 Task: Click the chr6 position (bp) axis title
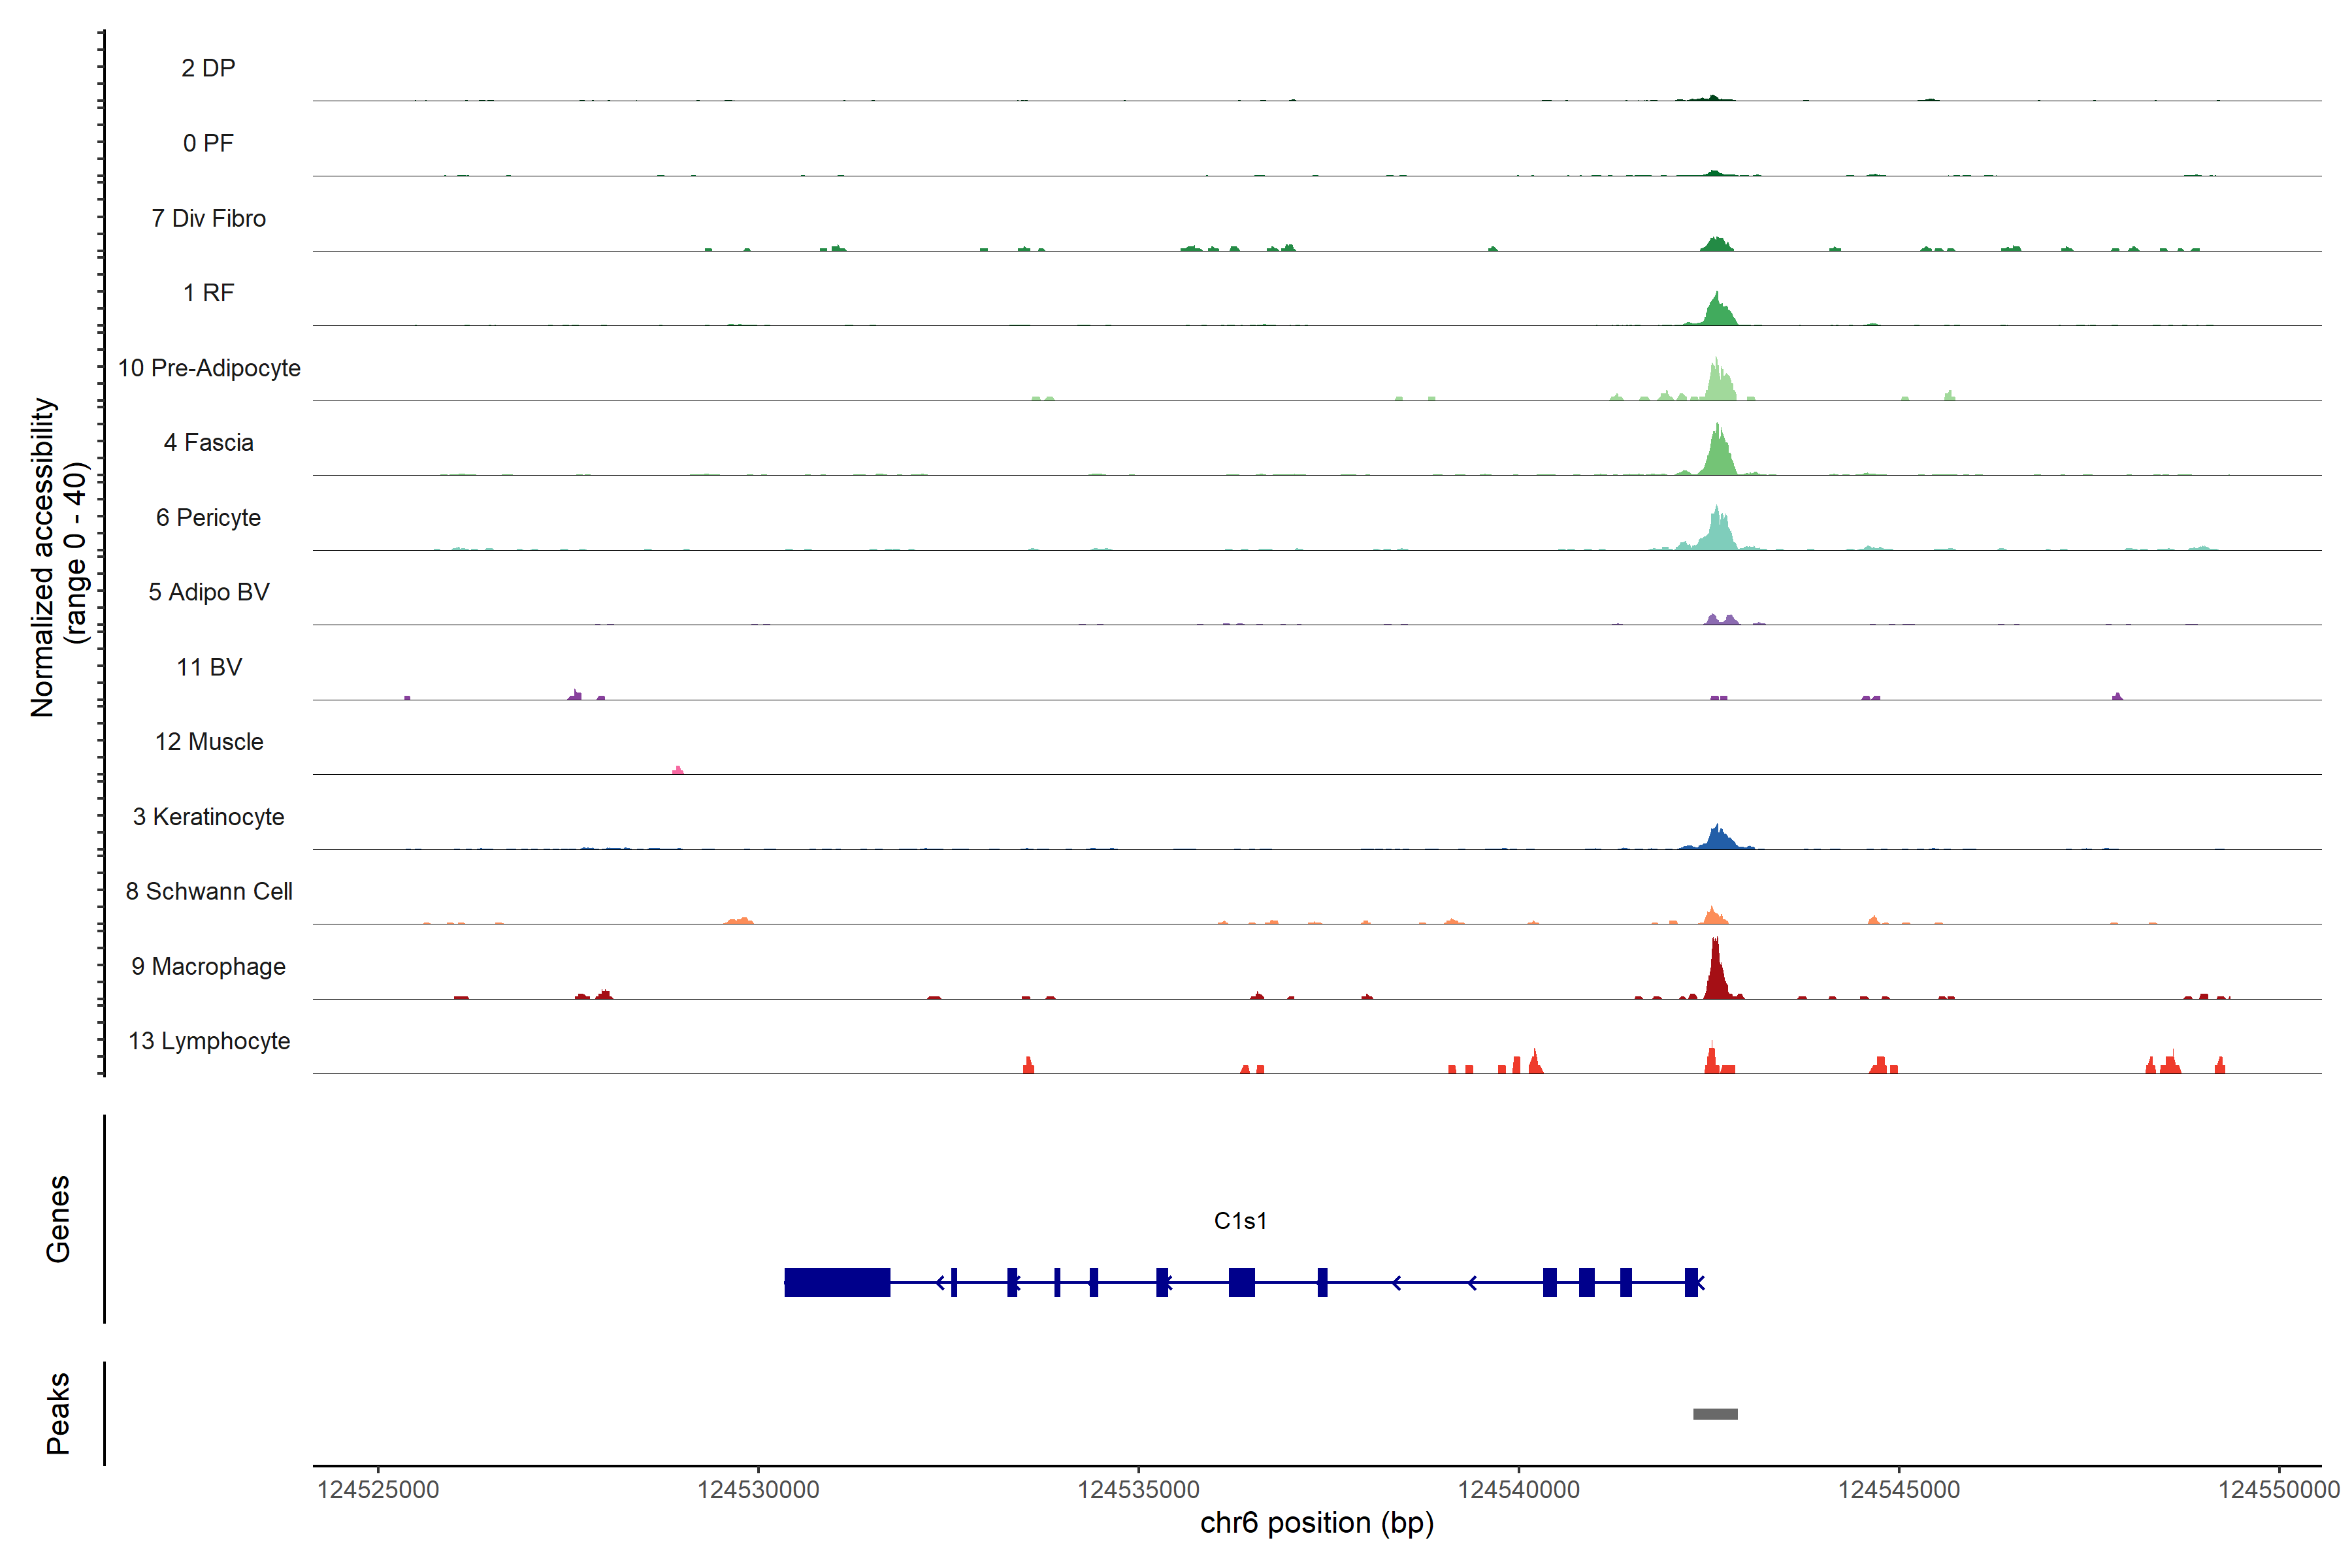click(x=1316, y=1523)
